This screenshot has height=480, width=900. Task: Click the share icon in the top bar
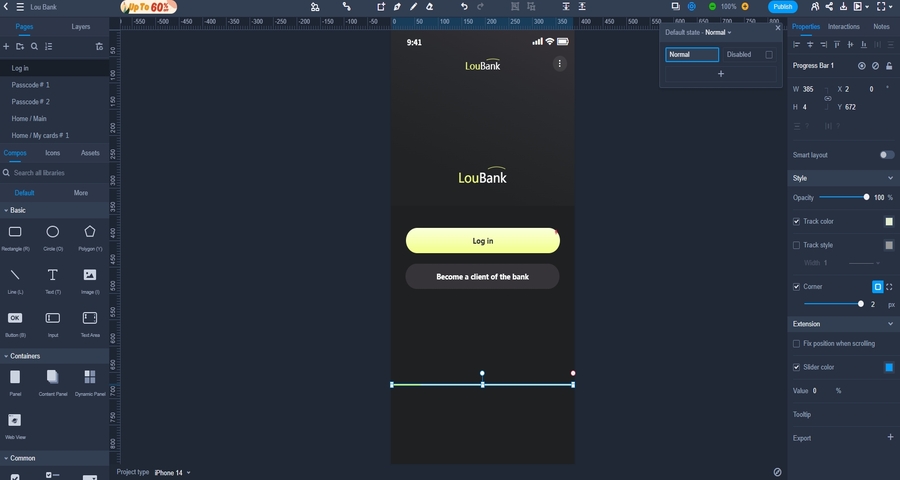click(832, 6)
